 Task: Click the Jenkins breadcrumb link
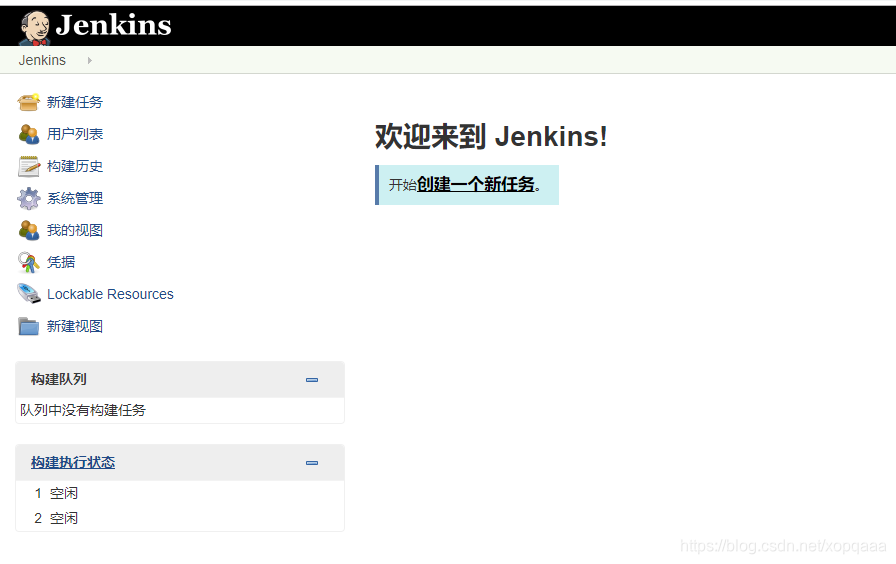click(42, 60)
